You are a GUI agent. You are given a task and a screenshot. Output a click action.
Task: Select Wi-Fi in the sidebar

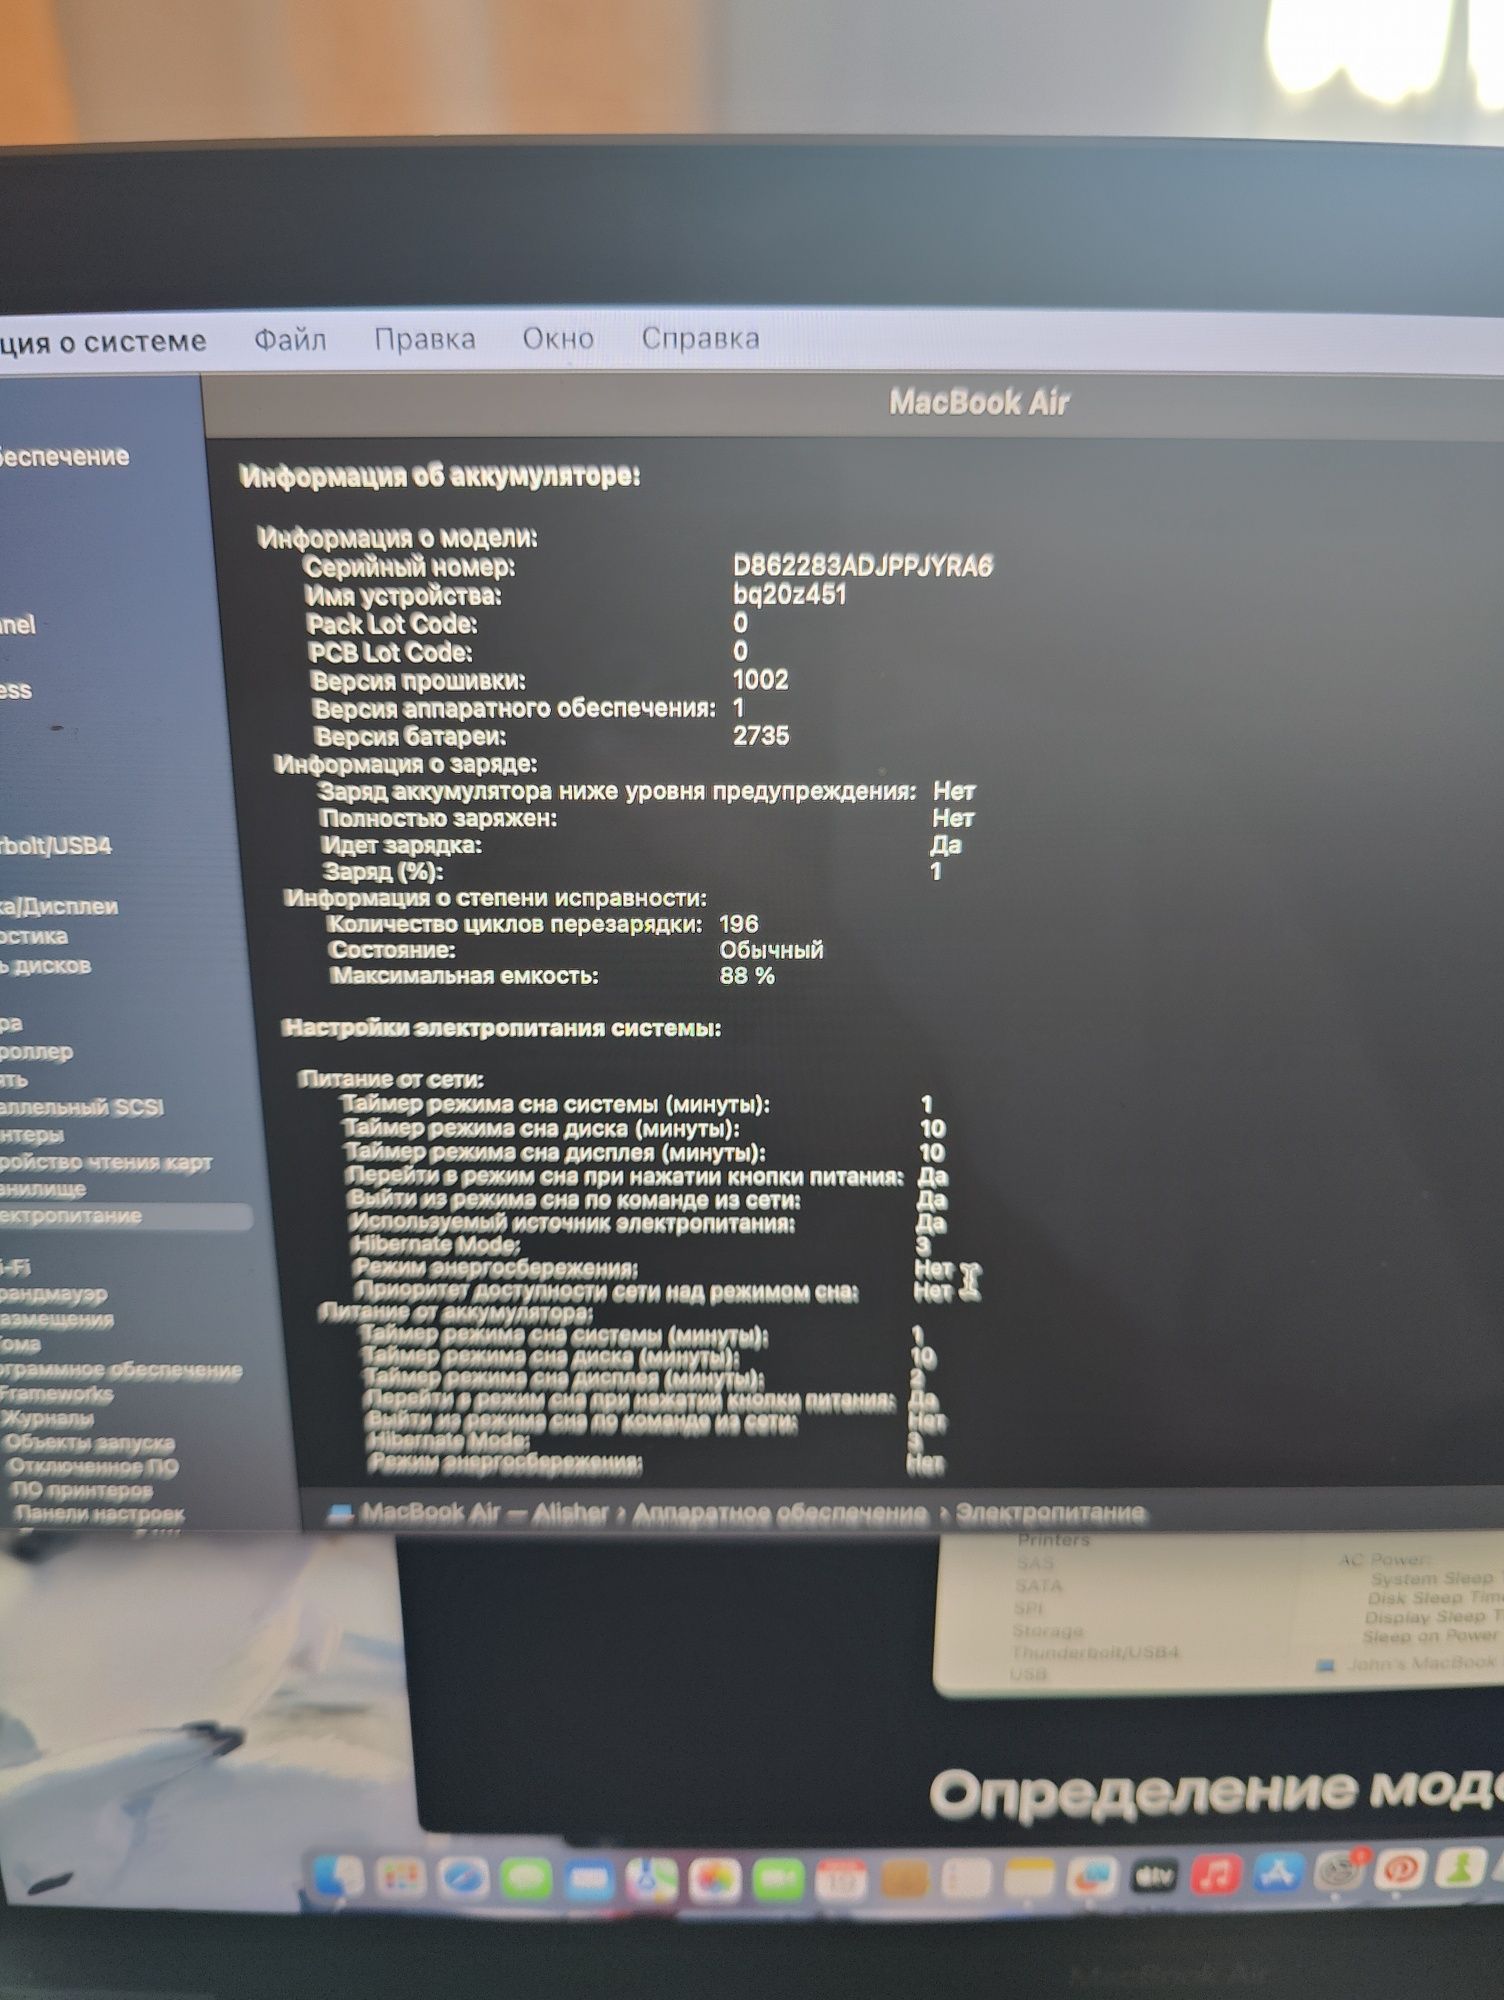click(15, 1267)
